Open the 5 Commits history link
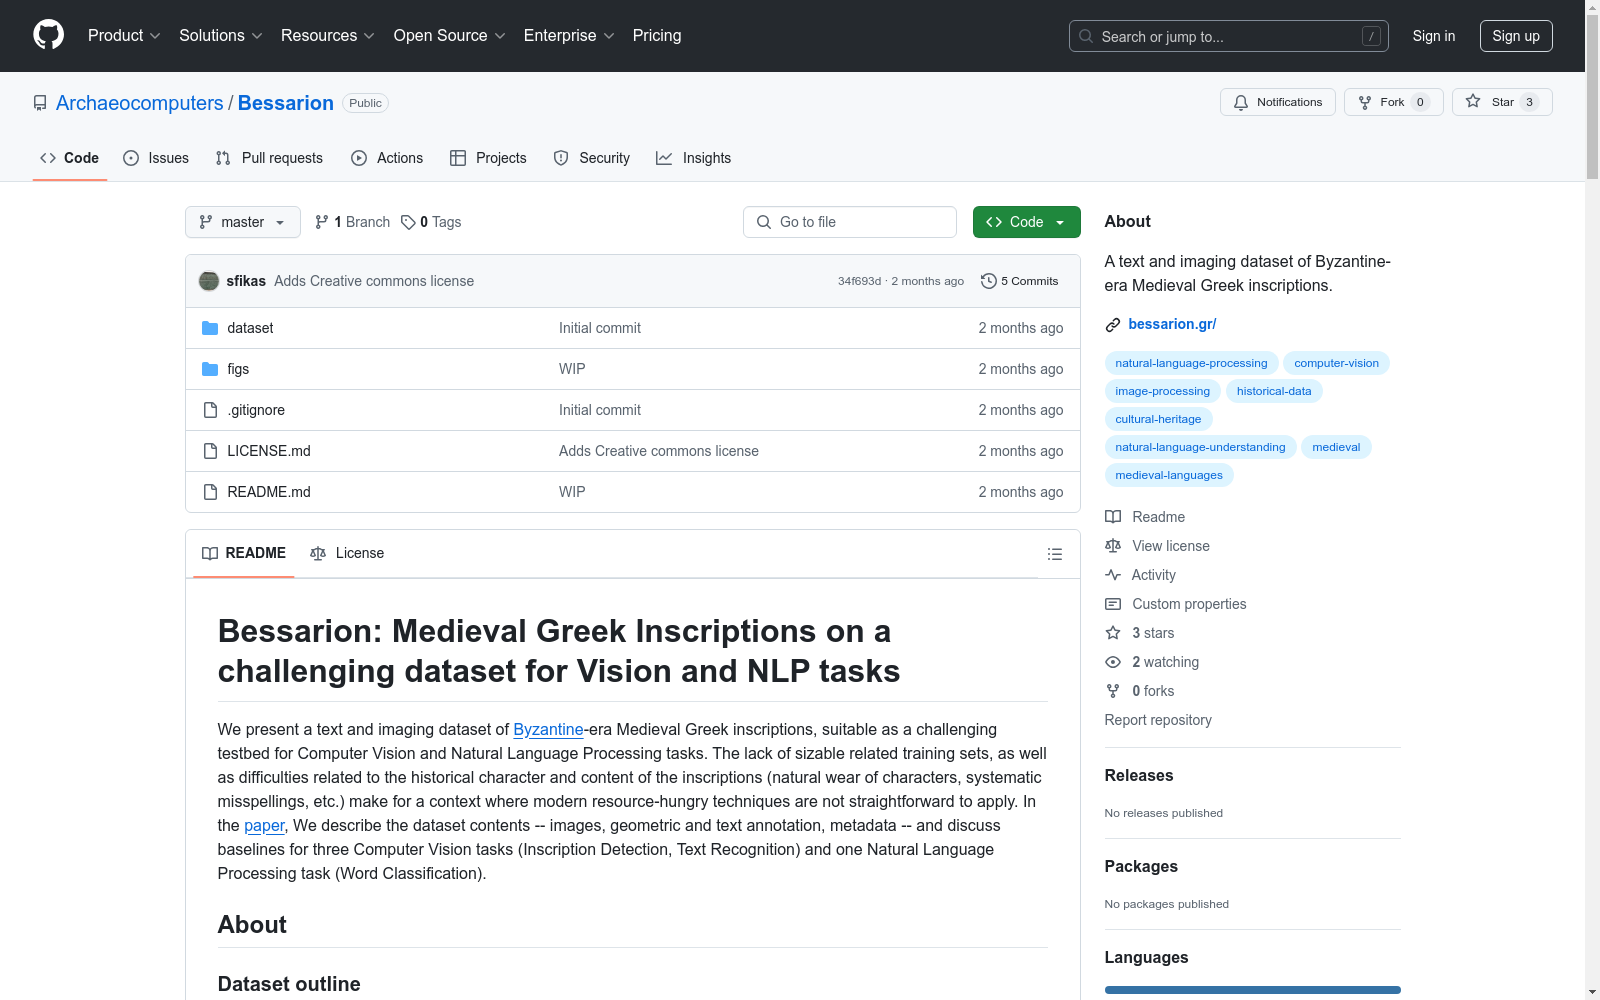Image resolution: width=1600 pixels, height=1000 pixels. [1020, 281]
